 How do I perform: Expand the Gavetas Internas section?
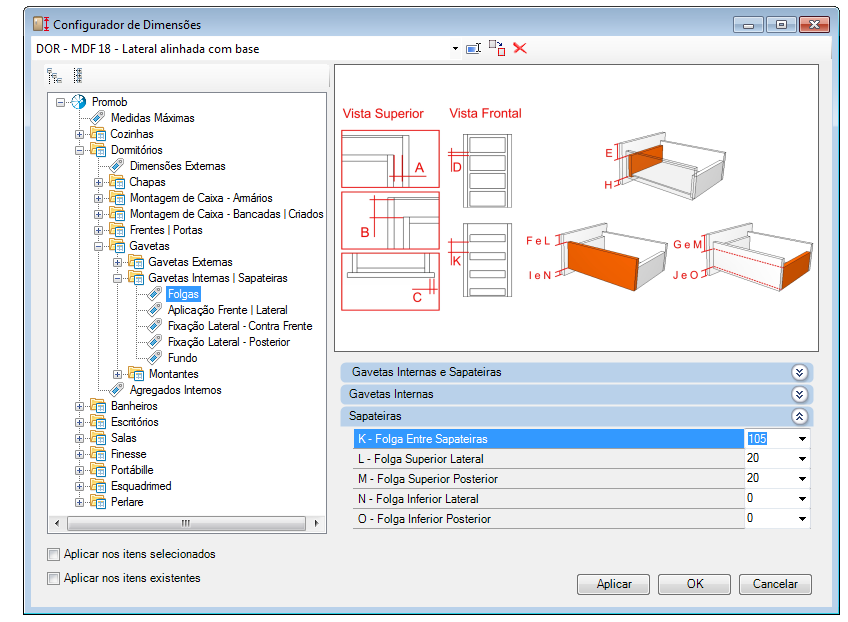pyautogui.click(x=799, y=394)
